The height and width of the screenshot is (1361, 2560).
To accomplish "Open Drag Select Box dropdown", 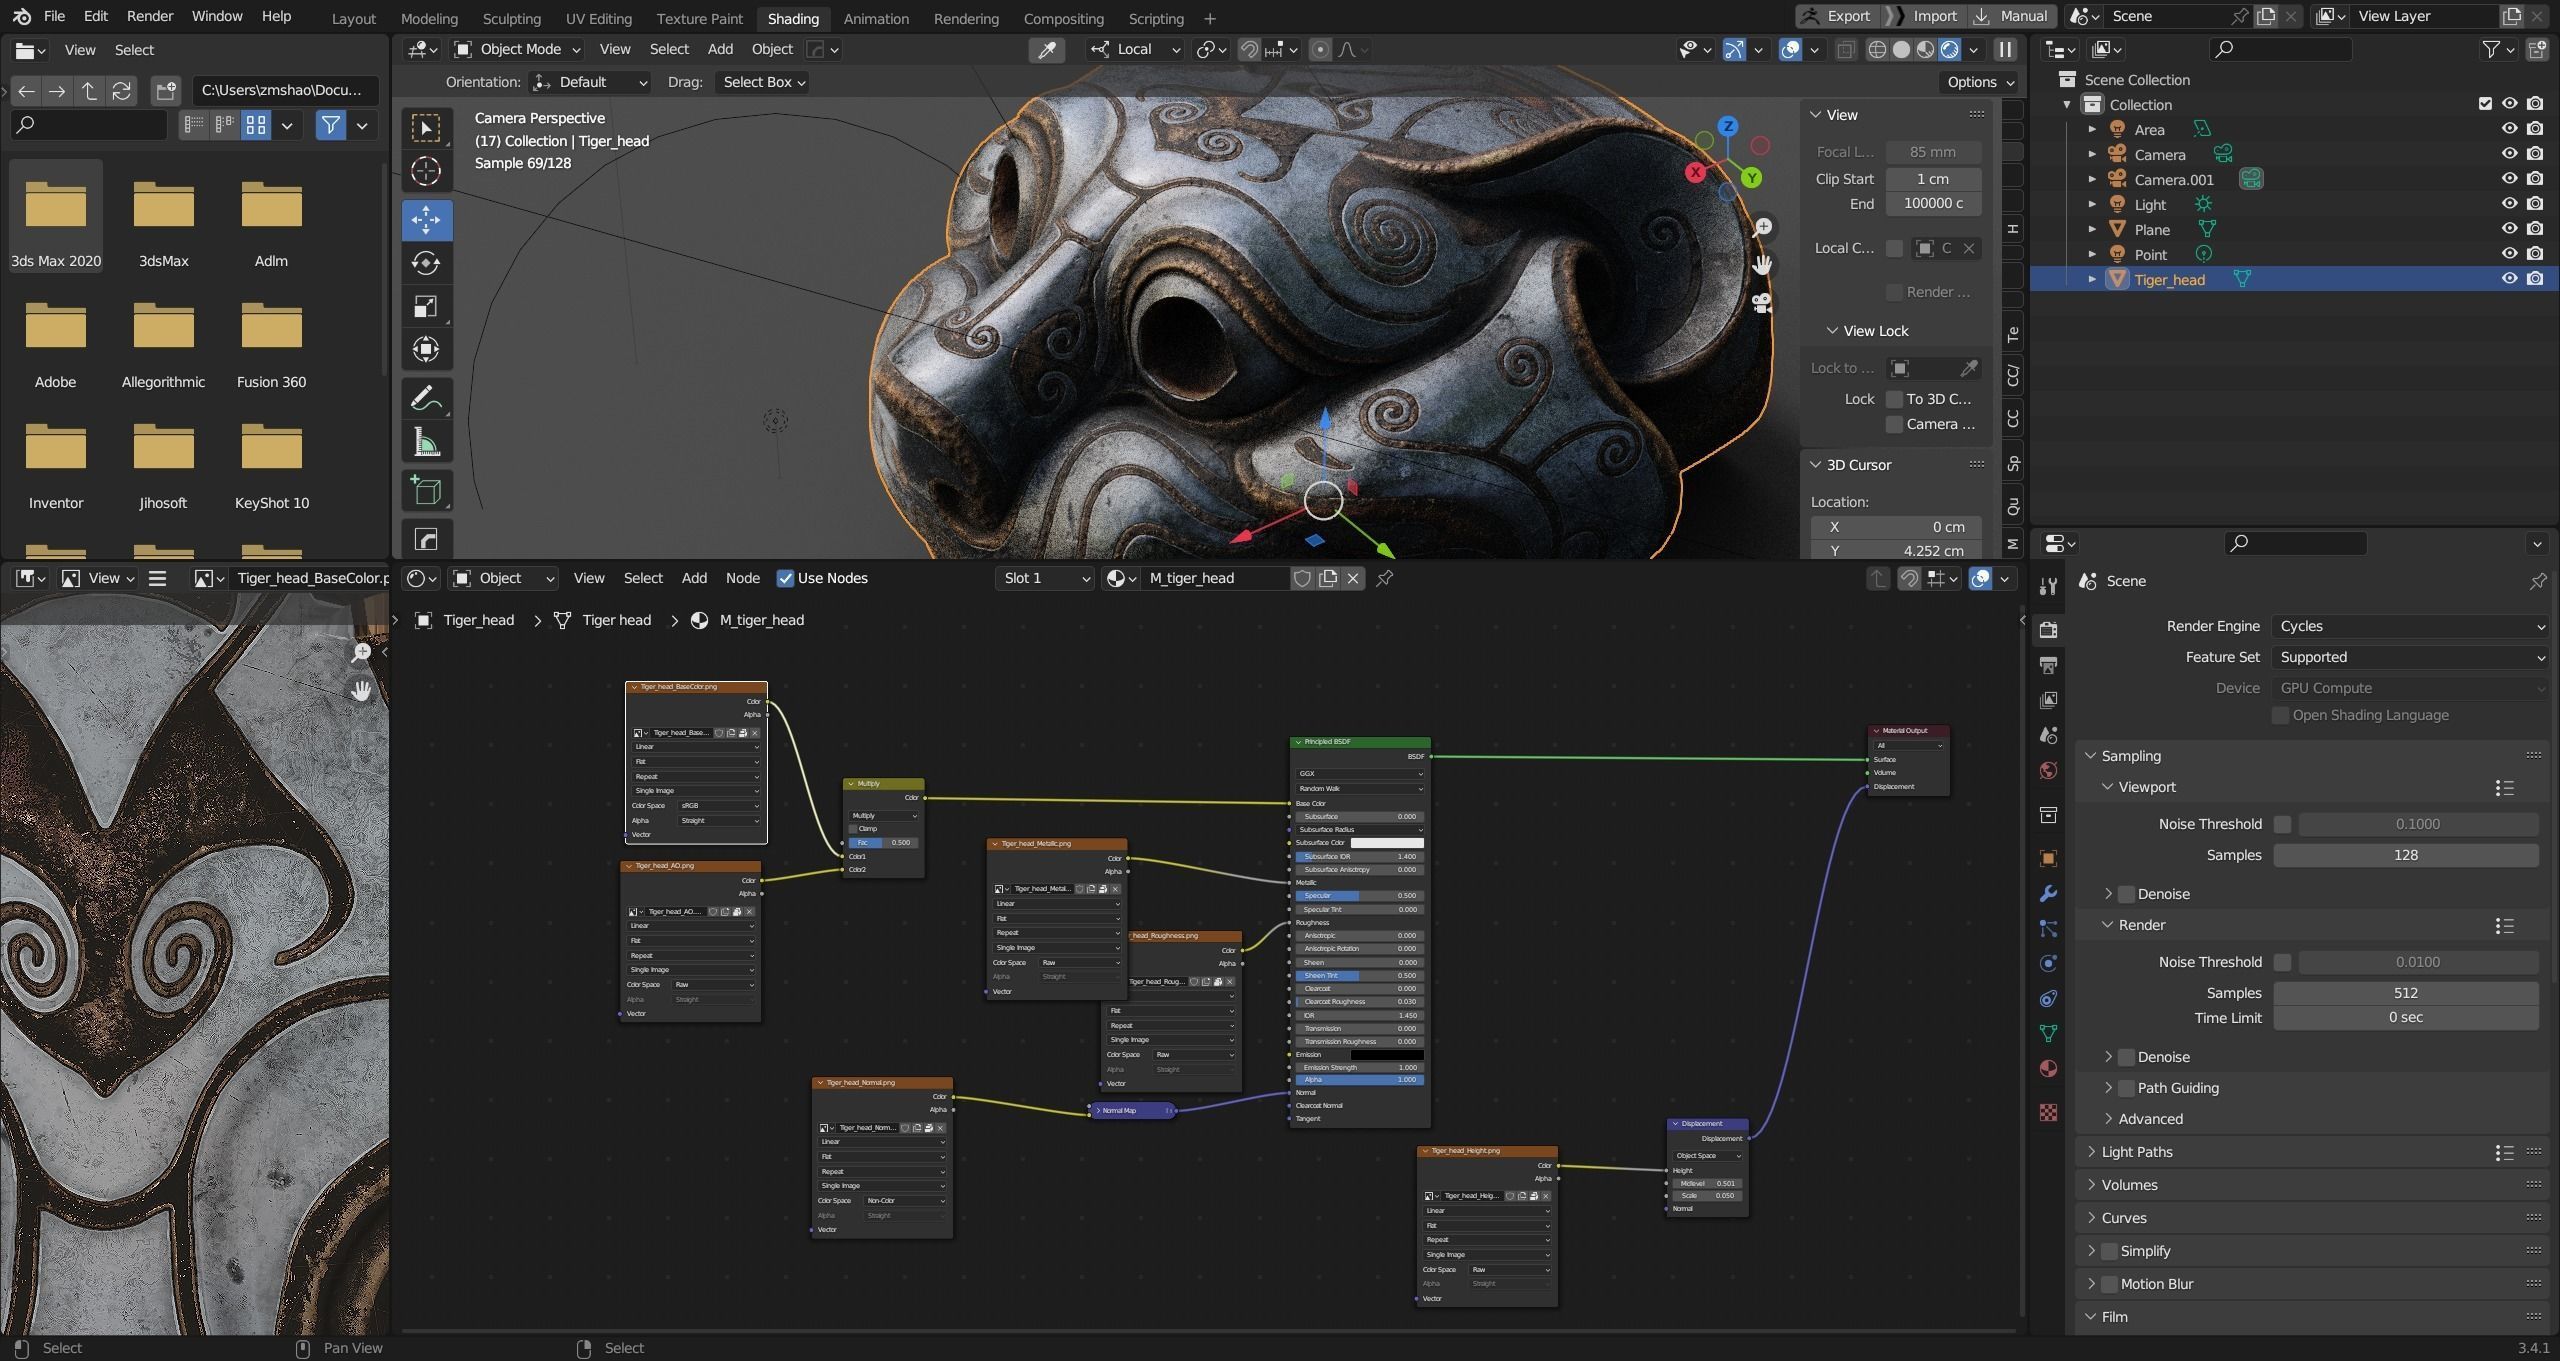I will [764, 82].
